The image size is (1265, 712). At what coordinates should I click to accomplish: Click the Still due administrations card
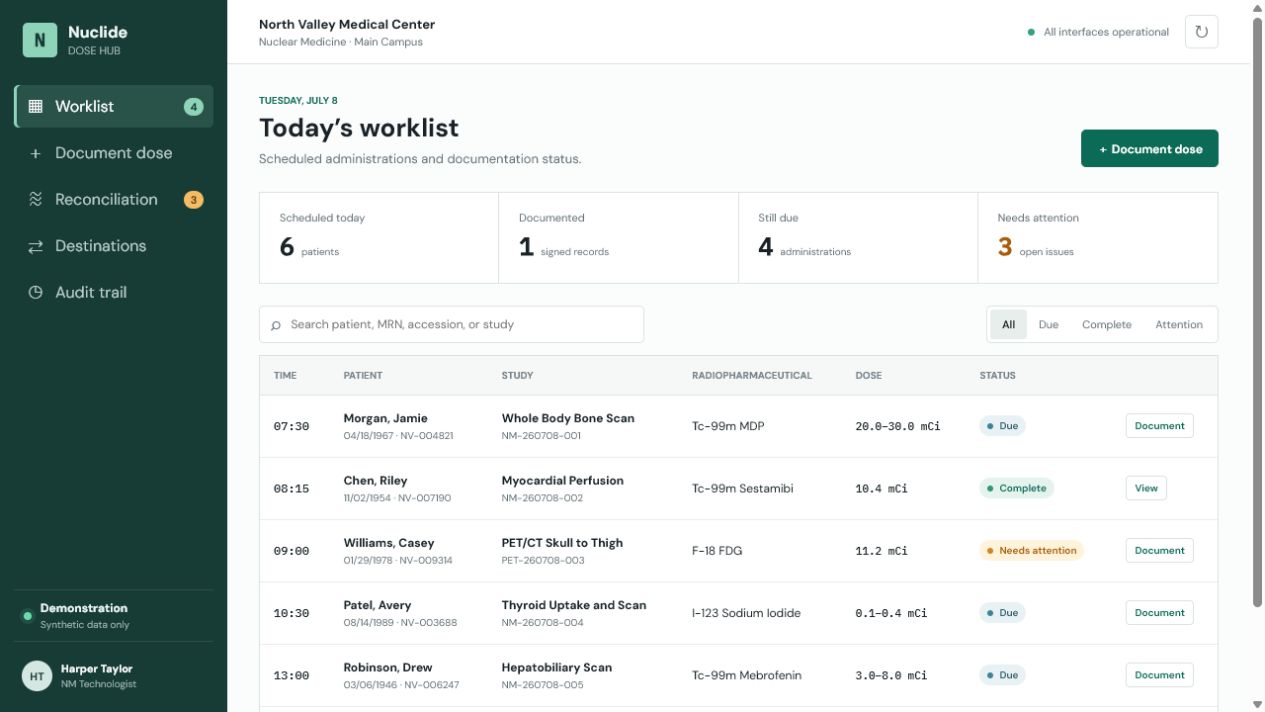858,238
